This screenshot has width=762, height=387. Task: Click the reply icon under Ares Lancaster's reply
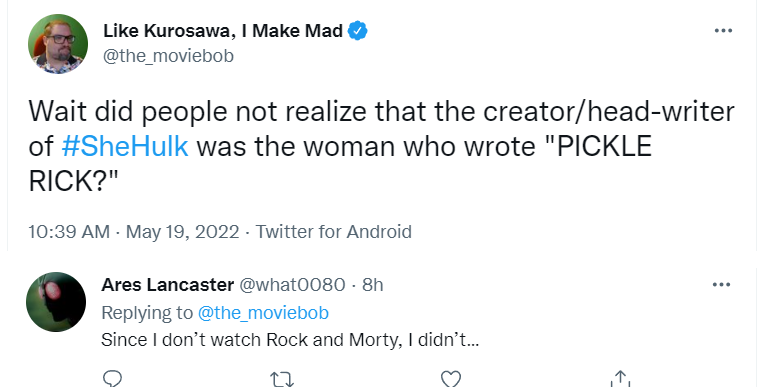pyautogui.click(x=112, y=379)
